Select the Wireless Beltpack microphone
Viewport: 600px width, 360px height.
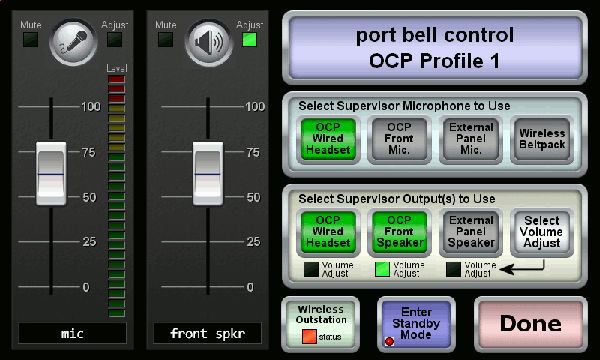542,139
